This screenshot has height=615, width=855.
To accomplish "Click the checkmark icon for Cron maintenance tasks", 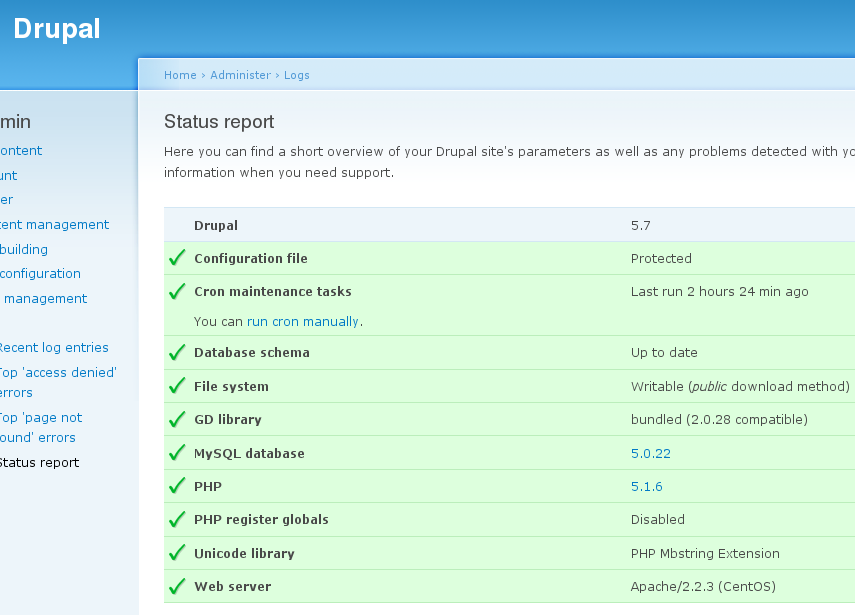I will [177, 292].
